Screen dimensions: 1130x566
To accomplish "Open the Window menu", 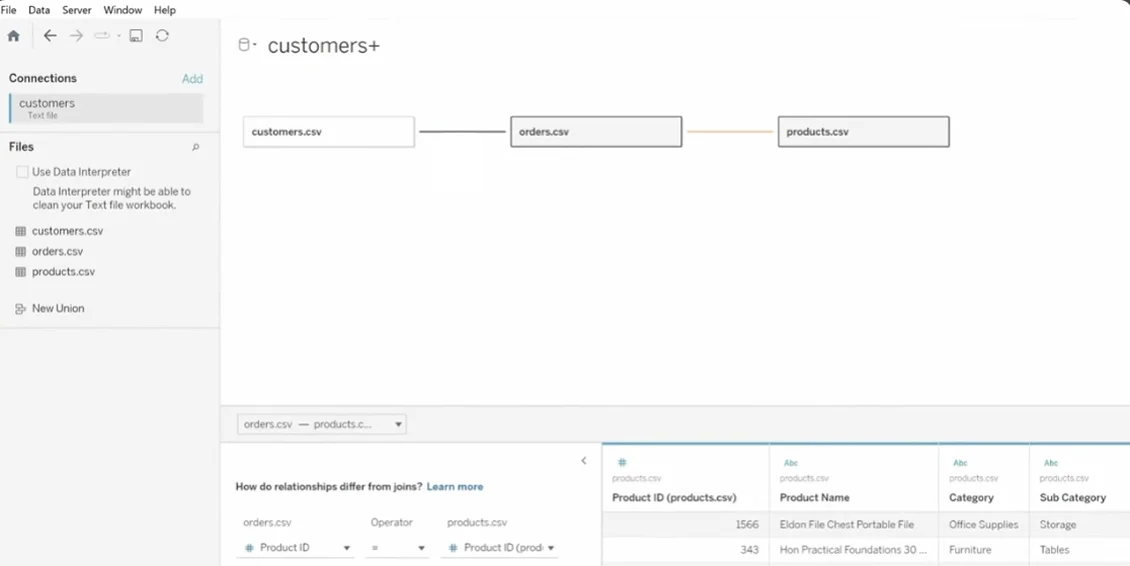I will [123, 10].
